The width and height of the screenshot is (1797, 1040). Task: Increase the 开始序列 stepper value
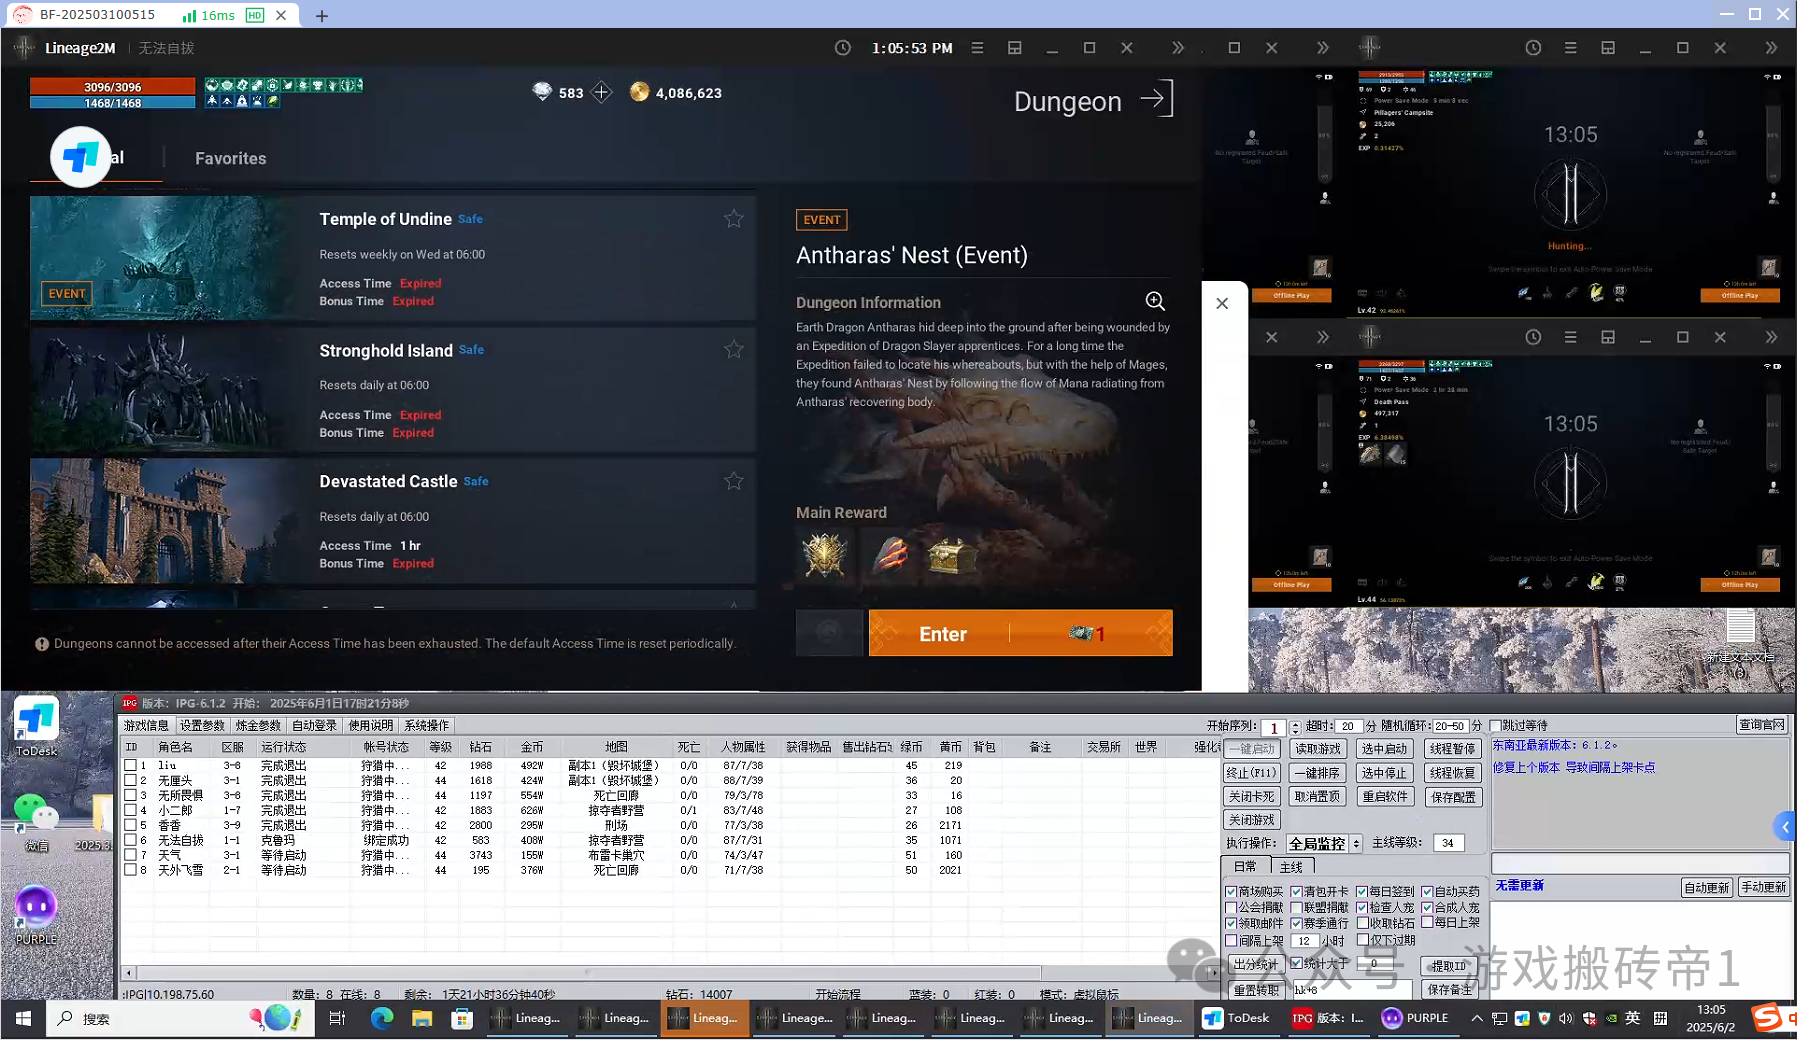[x=1296, y=723]
